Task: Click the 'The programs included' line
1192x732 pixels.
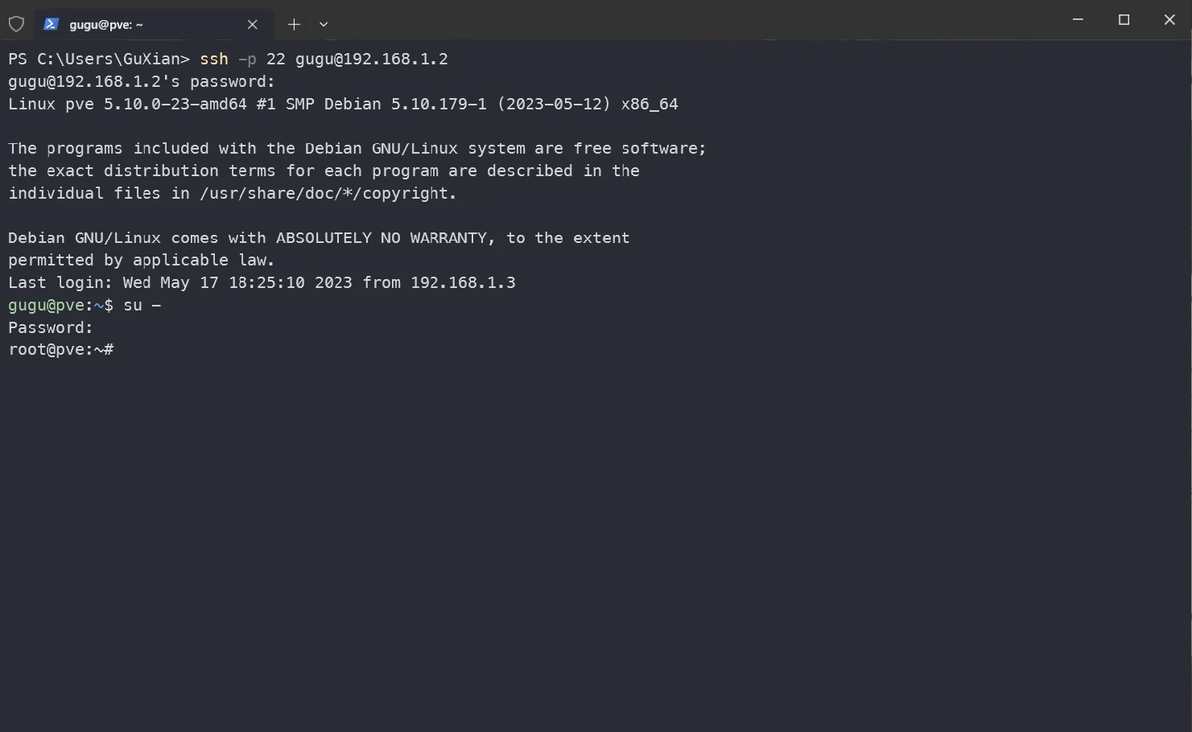Action: pos(357,149)
